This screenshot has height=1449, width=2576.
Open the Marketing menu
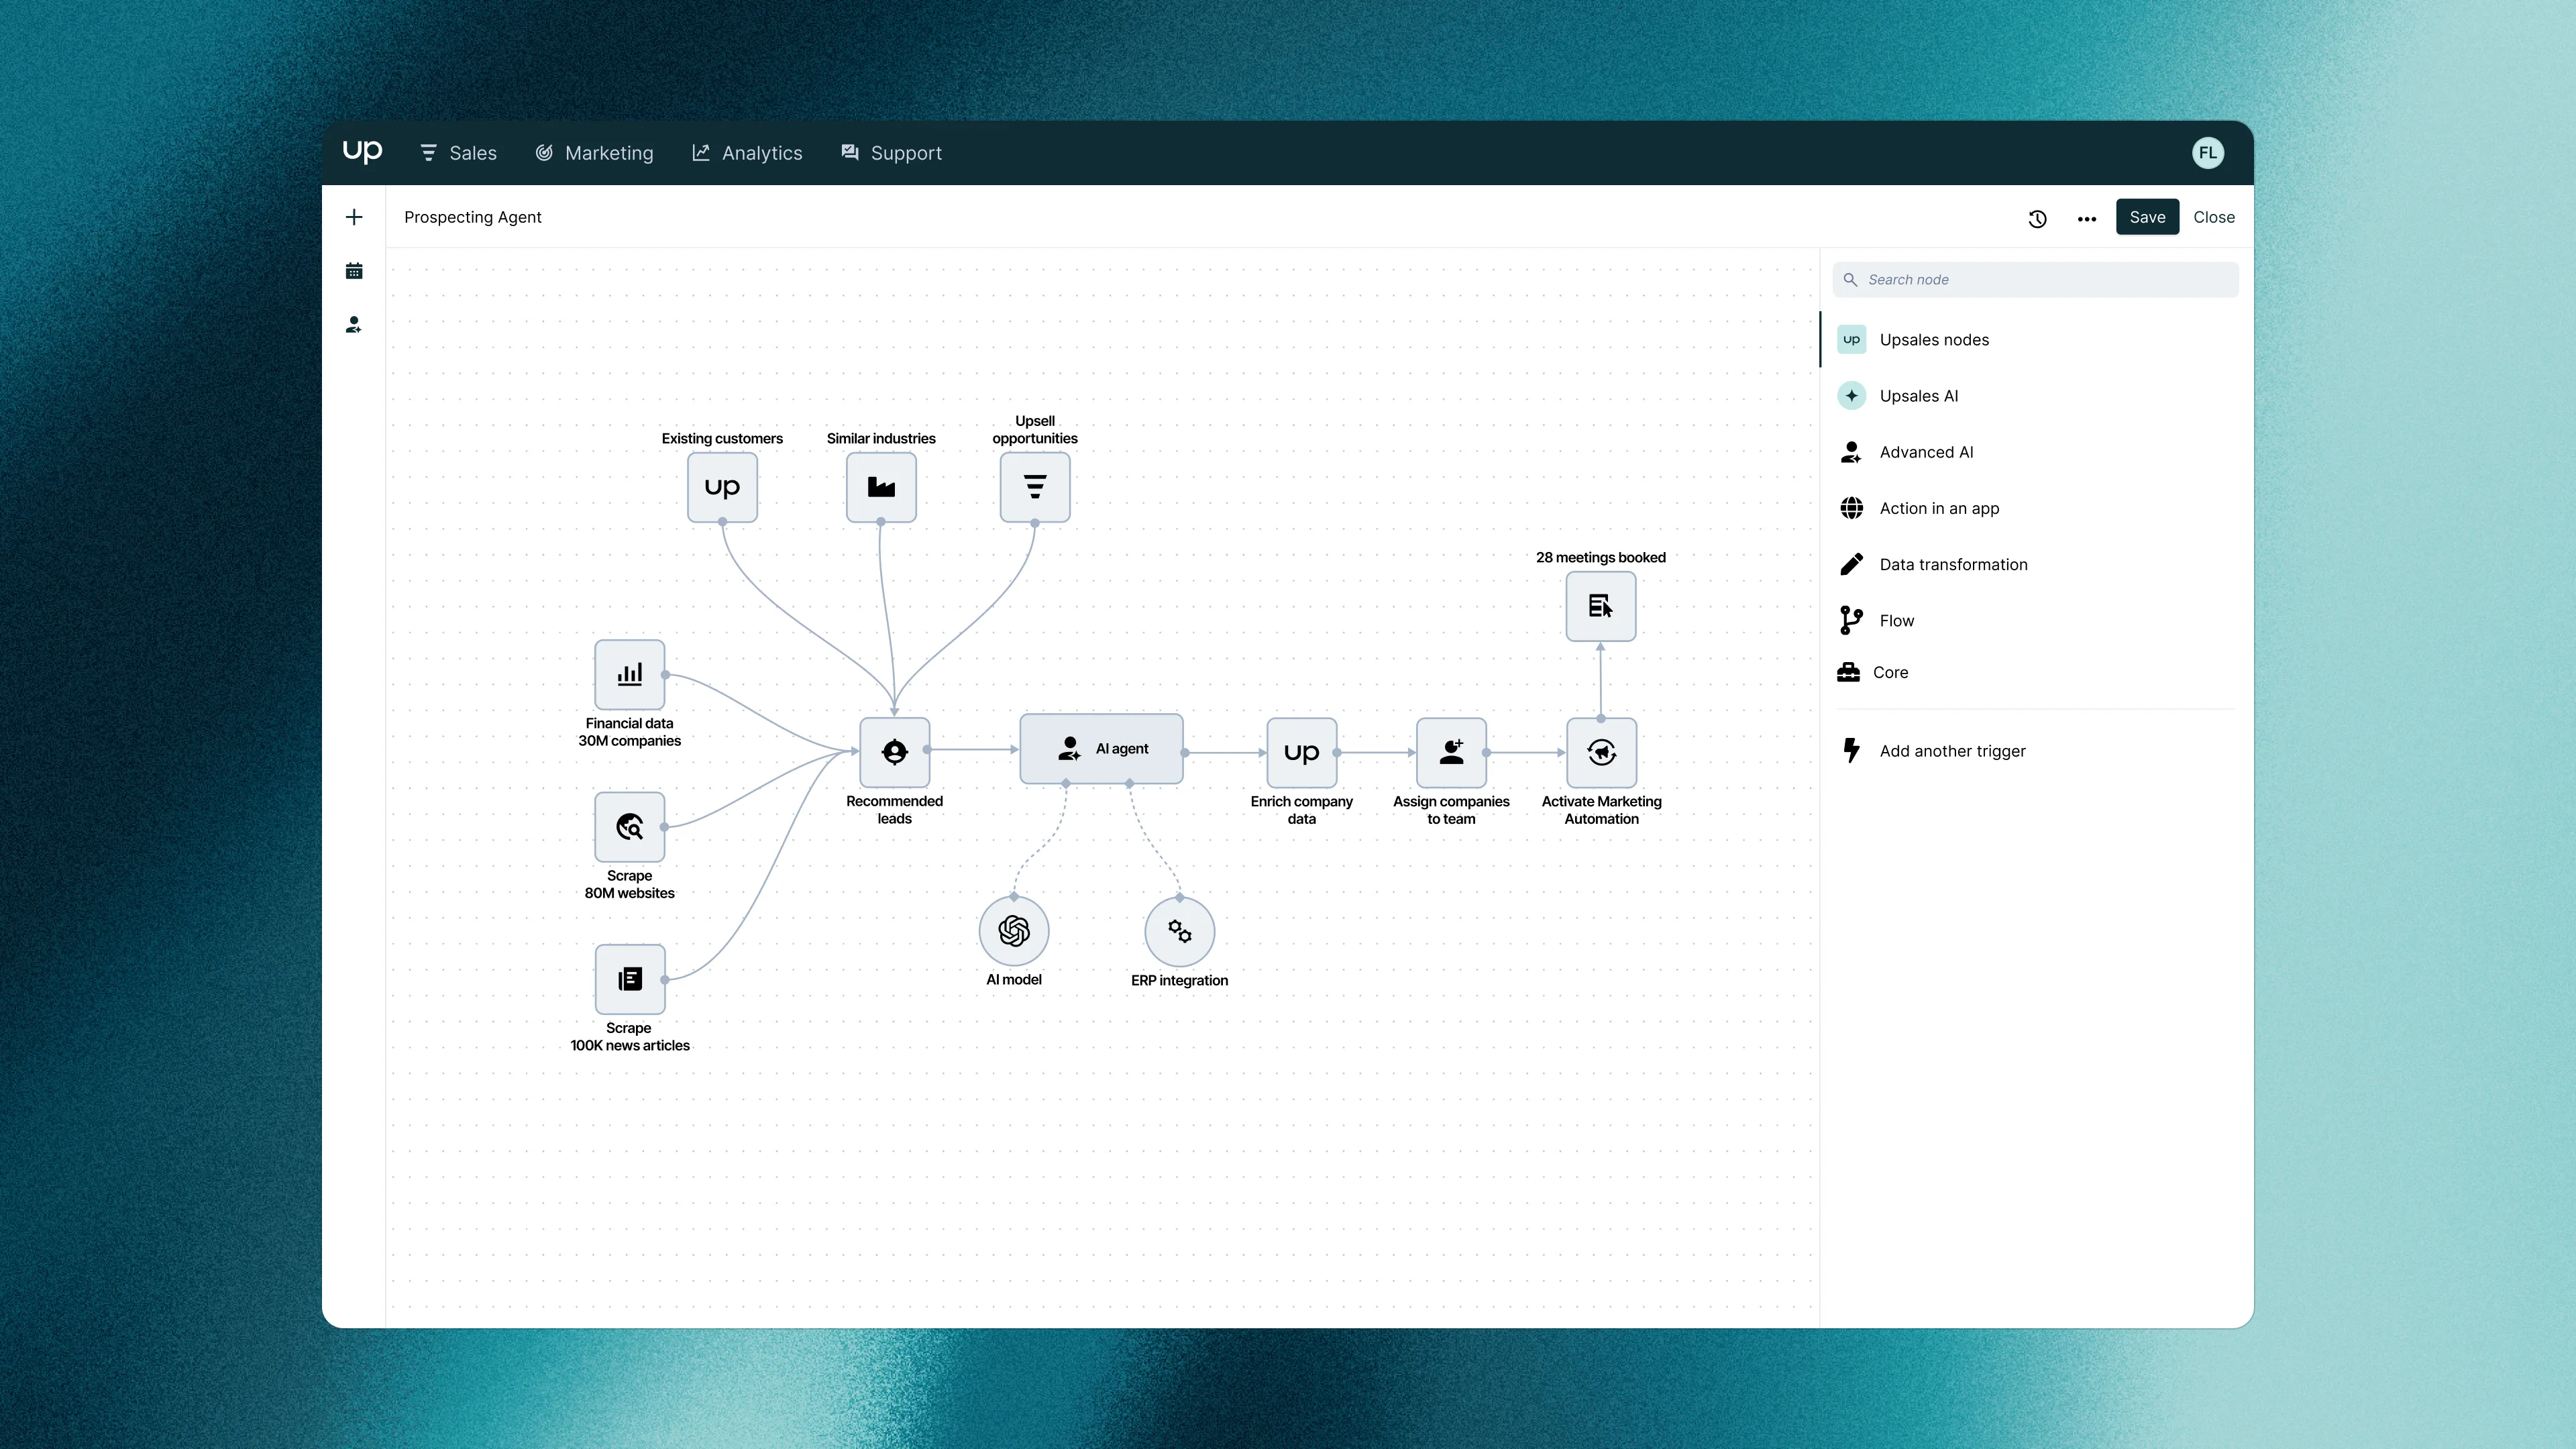(x=594, y=153)
